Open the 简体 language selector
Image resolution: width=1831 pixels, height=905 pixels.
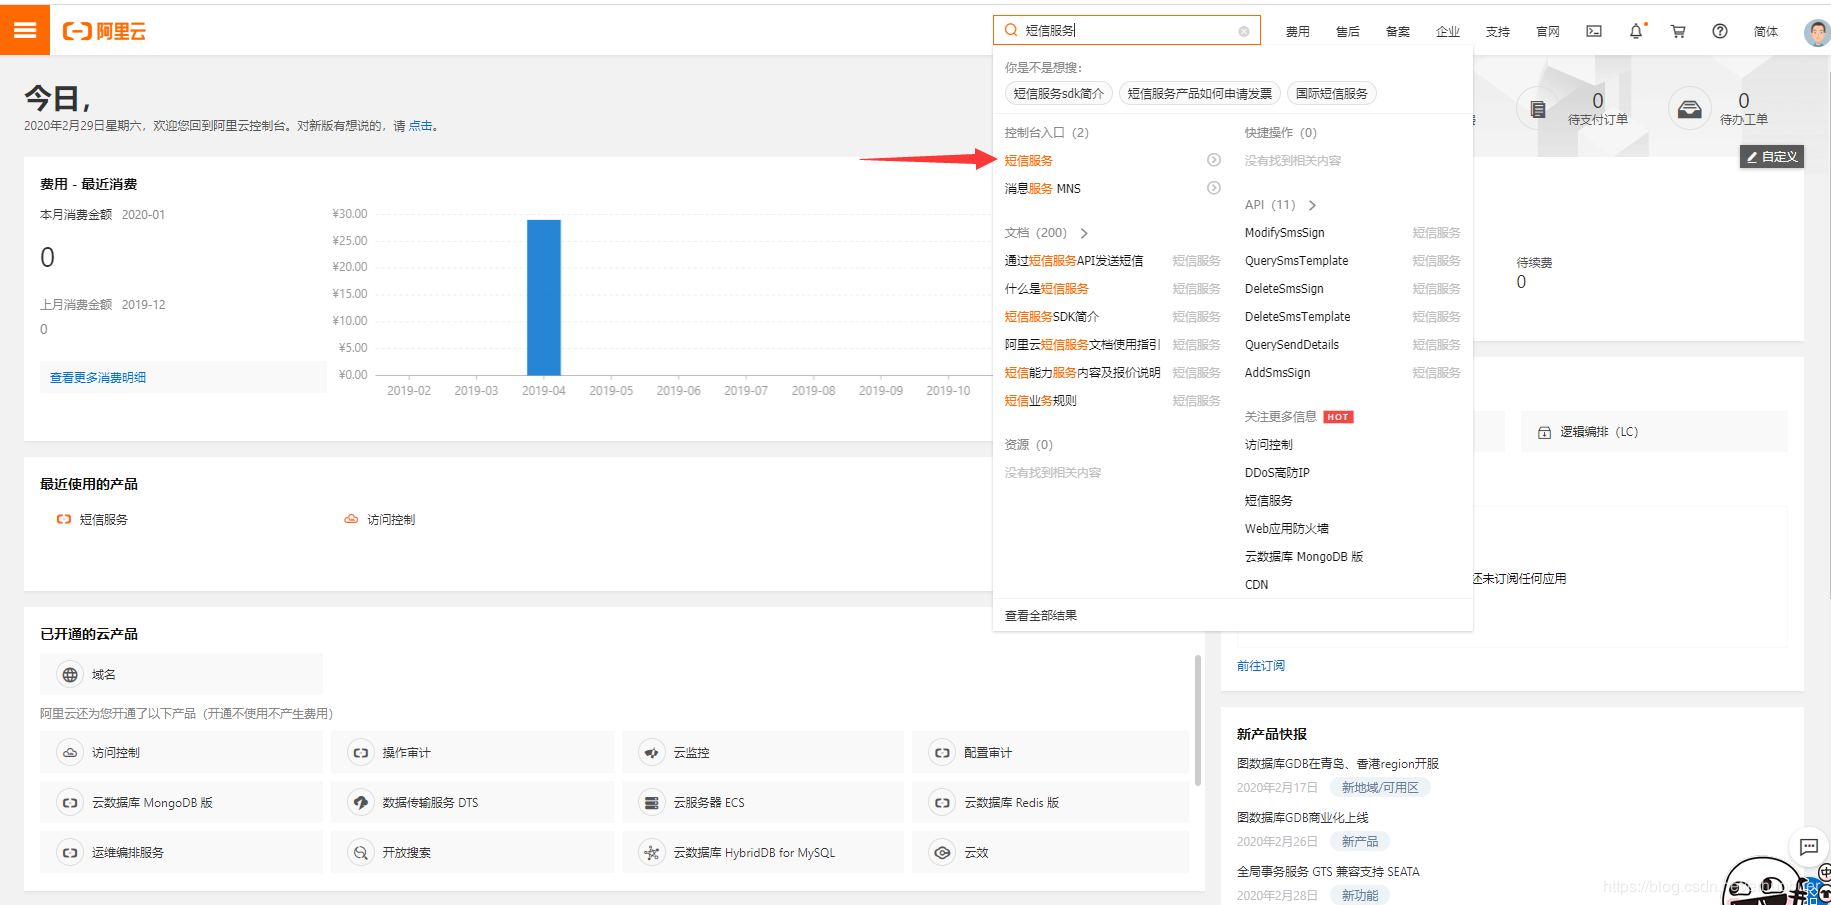pos(1766,32)
